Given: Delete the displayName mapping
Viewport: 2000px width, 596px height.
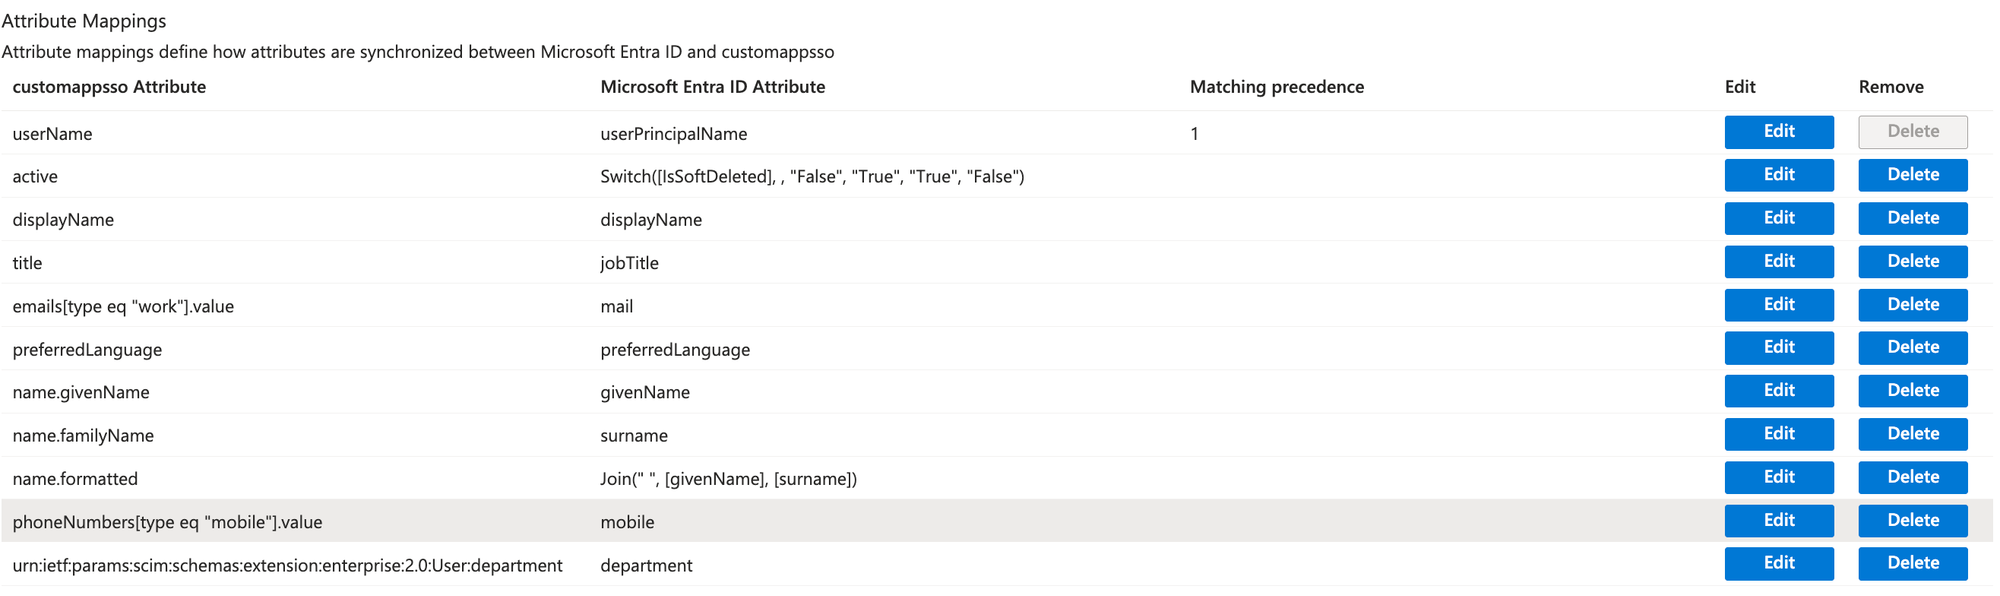Looking at the screenshot, I should pos(1912,218).
